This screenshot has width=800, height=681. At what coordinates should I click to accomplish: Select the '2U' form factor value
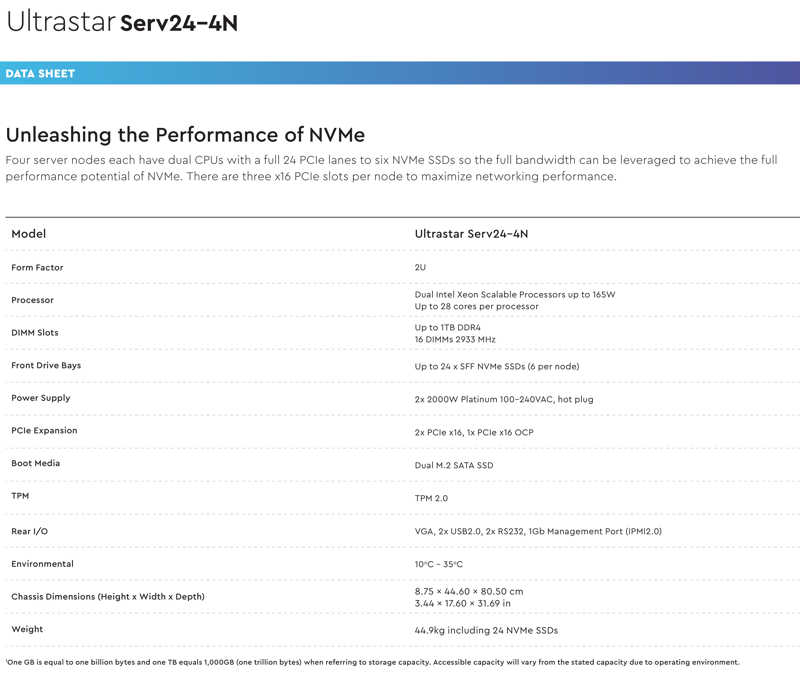click(420, 267)
